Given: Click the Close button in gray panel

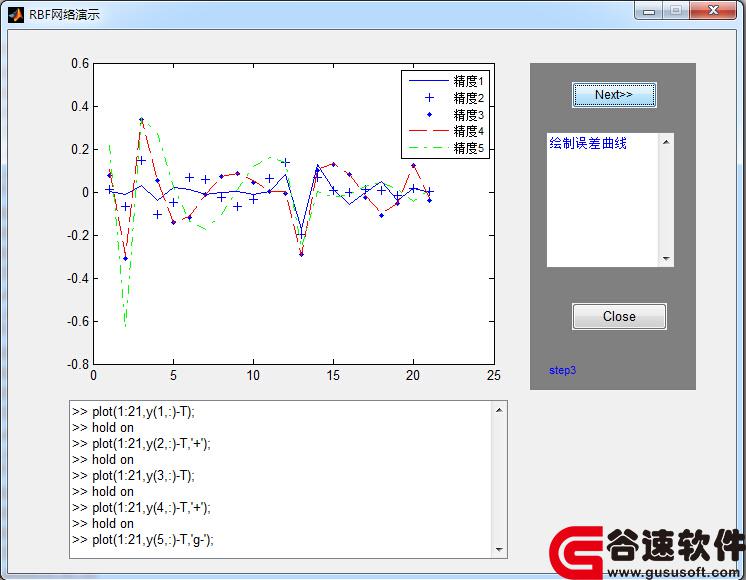Looking at the screenshot, I should [619, 316].
